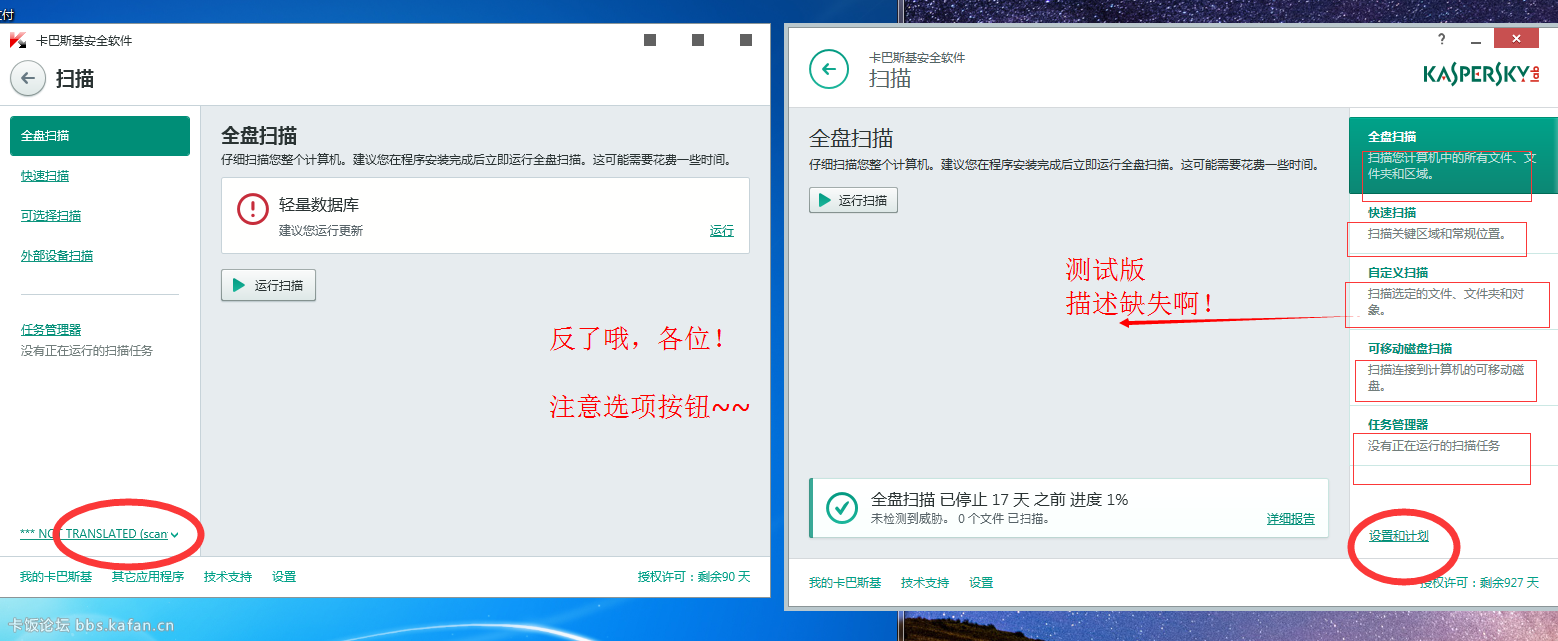Click 轻量数据库 heading in update card
The height and width of the screenshot is (641, 1558).
(x=319, y=205)
